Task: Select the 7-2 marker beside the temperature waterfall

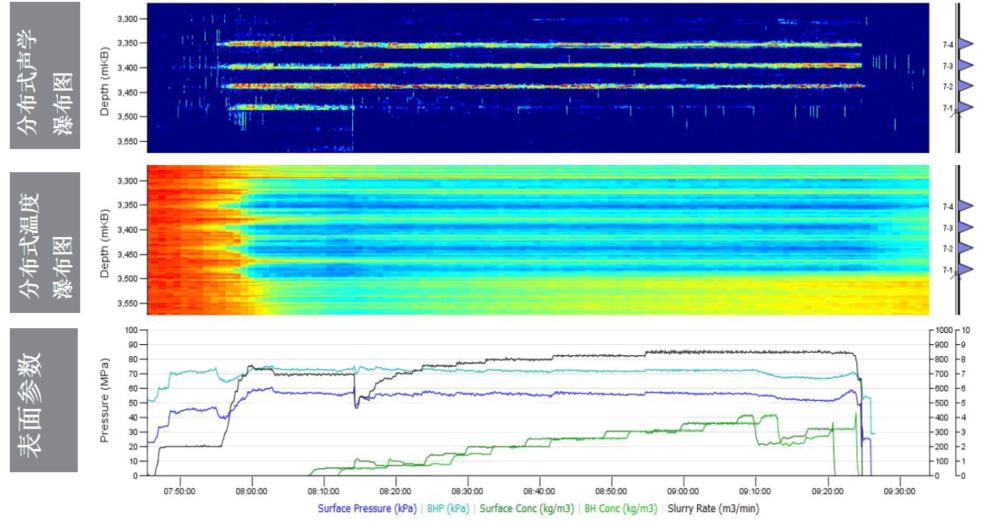Action: tap(965, 249)
